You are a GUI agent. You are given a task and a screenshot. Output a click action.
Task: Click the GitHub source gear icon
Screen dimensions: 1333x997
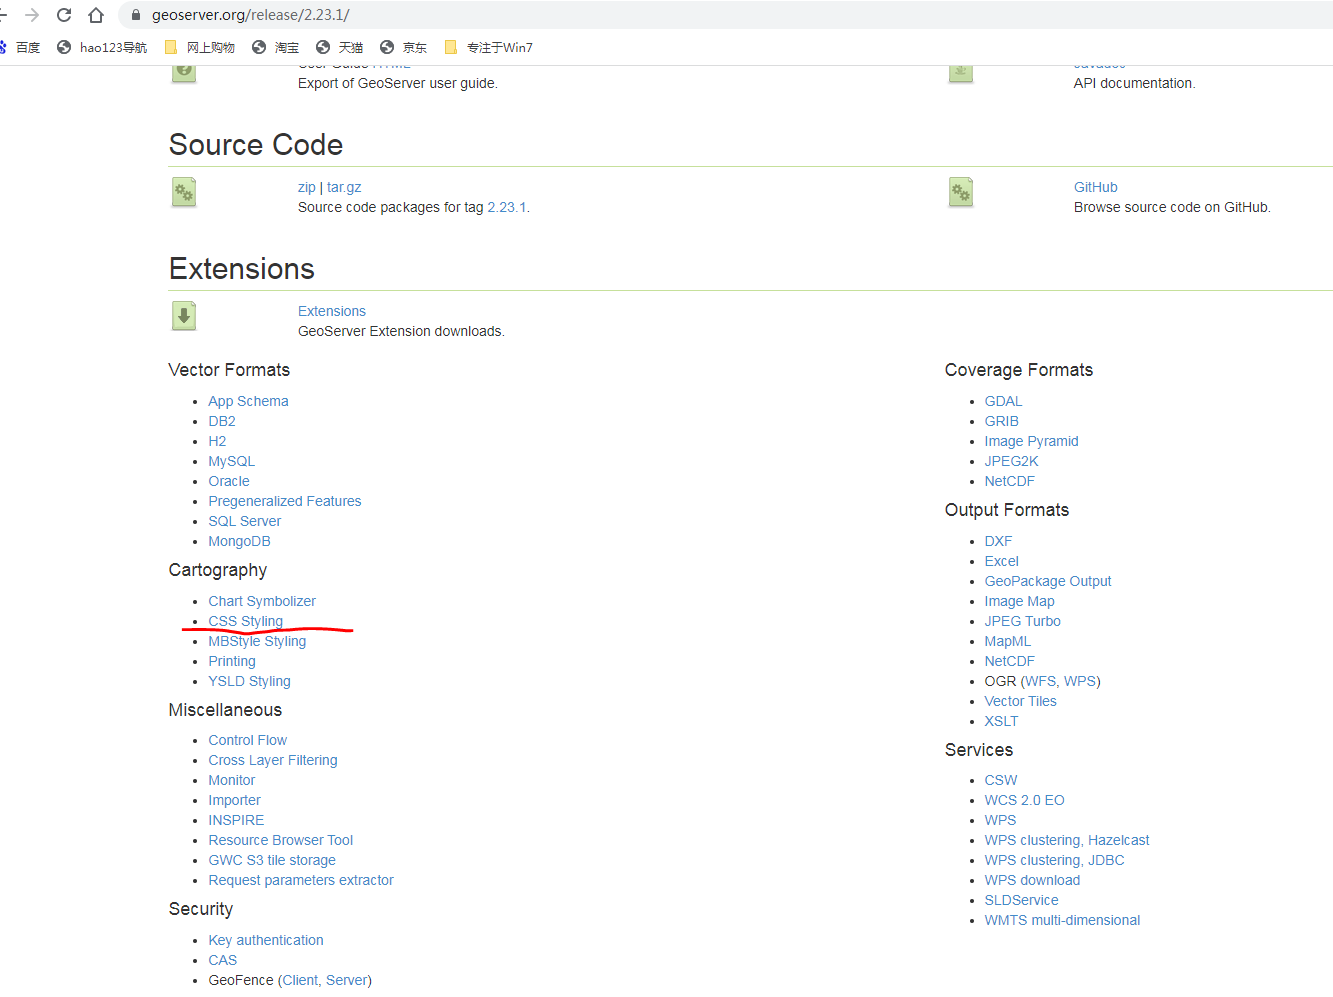[961, 192]
